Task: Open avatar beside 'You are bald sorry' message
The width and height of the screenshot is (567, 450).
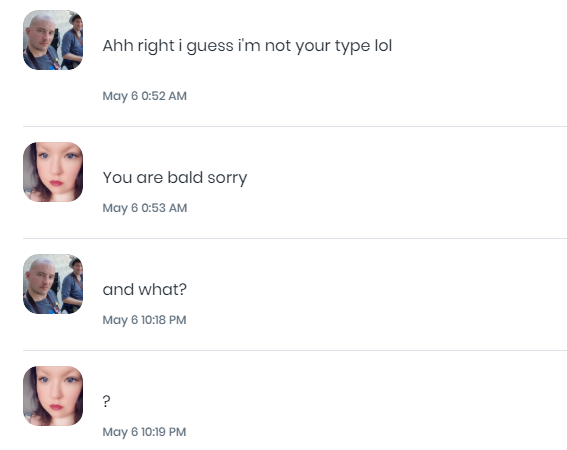Action: [x=53, y=172]
